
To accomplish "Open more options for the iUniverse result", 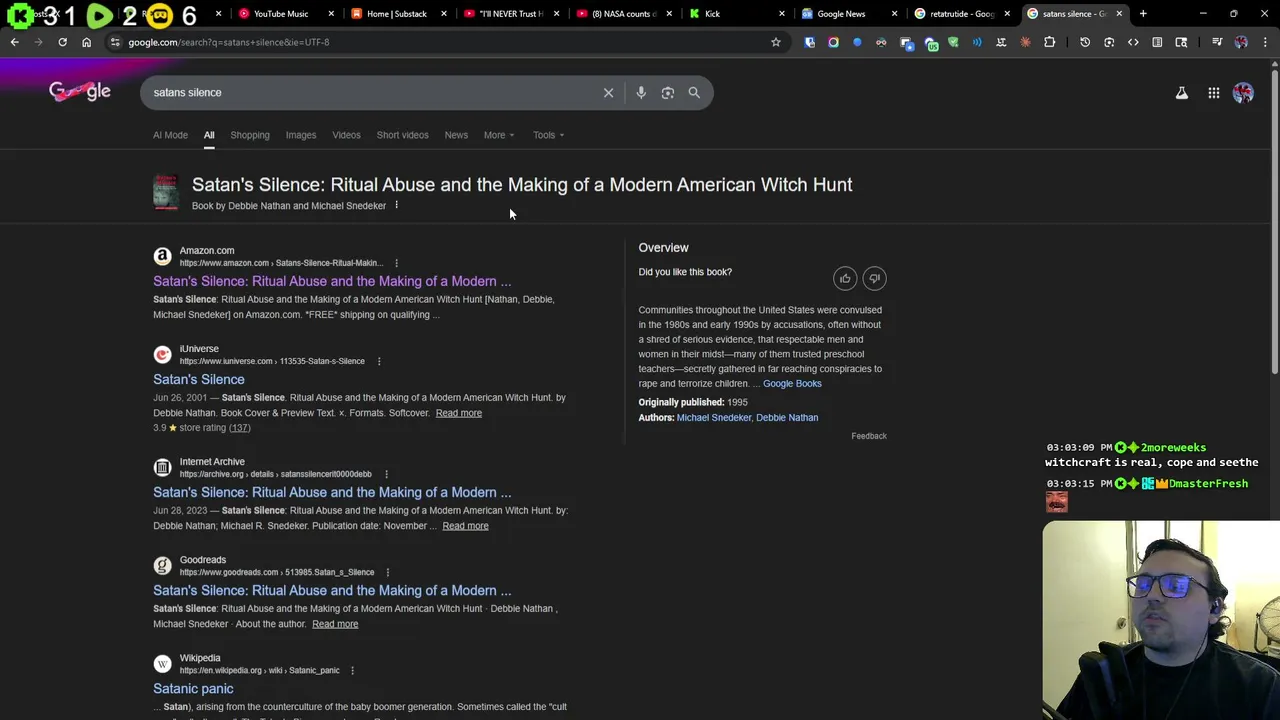I will (379, 361).
